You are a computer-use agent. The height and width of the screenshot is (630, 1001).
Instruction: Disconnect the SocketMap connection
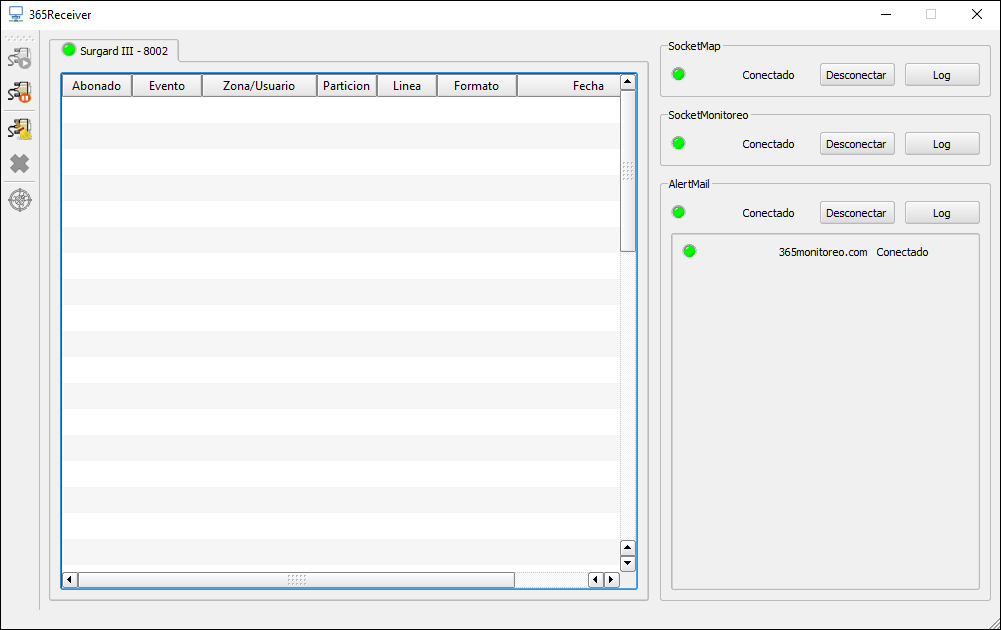click(857, 75)
